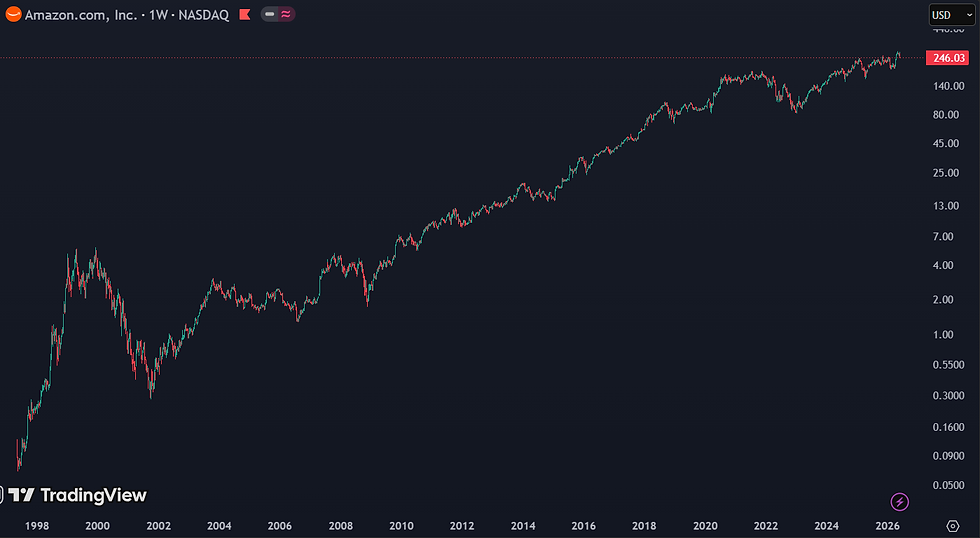Click the 4.00 price axis label
The width and height of the screenshot is (980, 538).
point(943,266)
